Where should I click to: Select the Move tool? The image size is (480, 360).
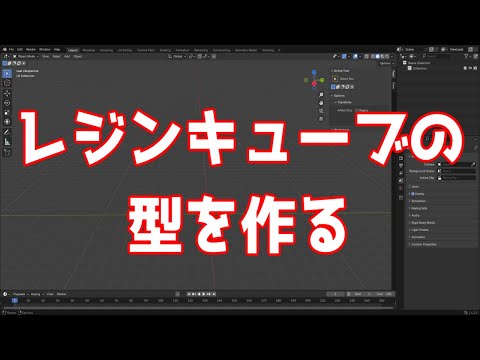pyautogui.click(x=7, y=94)
